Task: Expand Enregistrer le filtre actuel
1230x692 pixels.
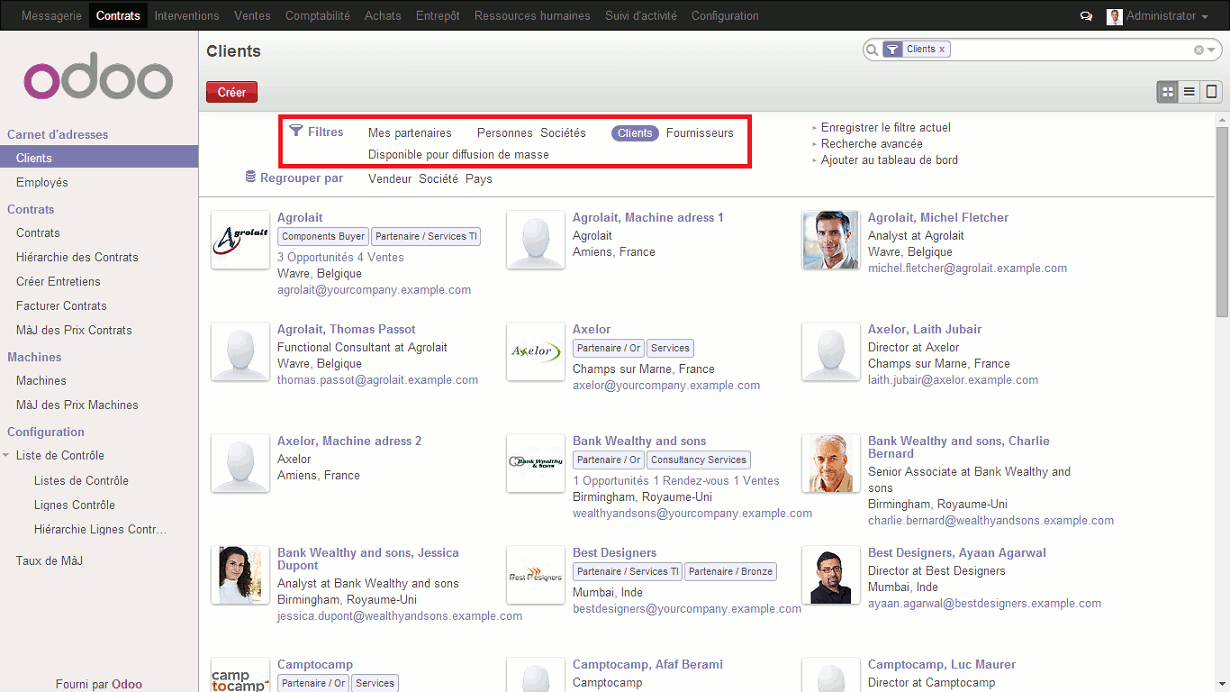Action: [885, 128]
